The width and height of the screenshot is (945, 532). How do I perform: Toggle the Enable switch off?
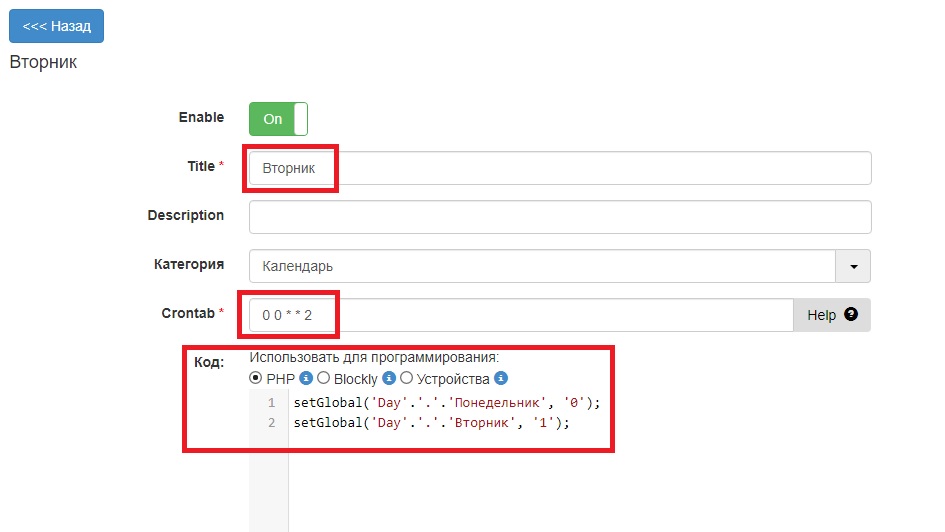pyautogui.click(x=278, y=118)
